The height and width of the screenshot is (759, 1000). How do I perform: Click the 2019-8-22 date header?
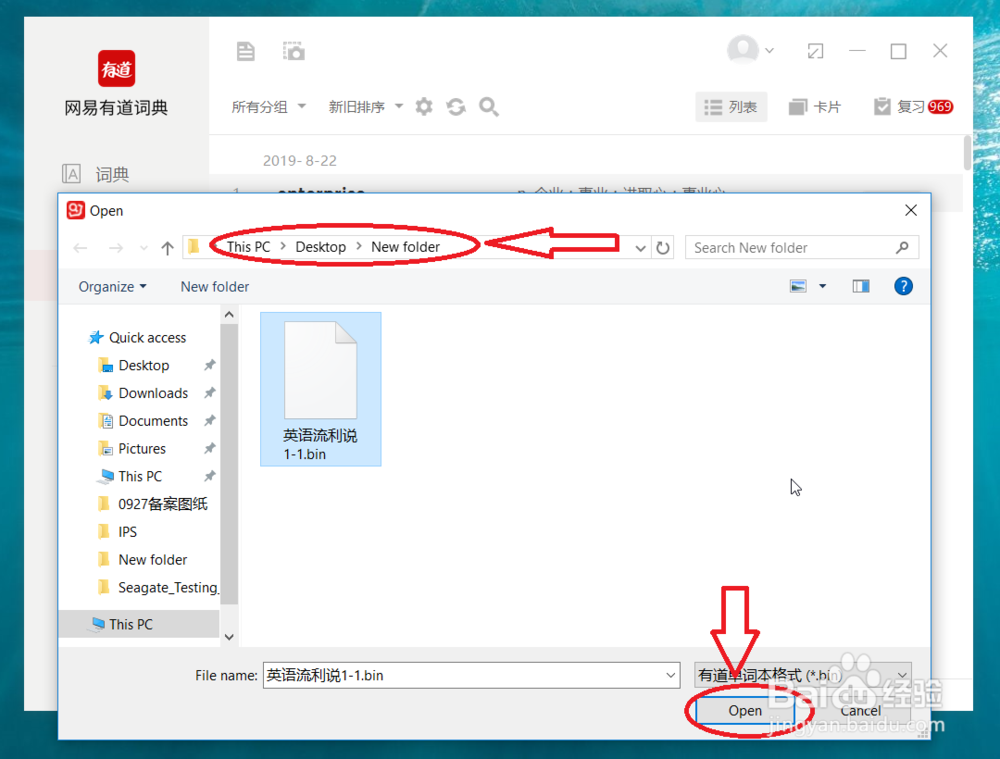pyautogui.click(x=300, y=161)
